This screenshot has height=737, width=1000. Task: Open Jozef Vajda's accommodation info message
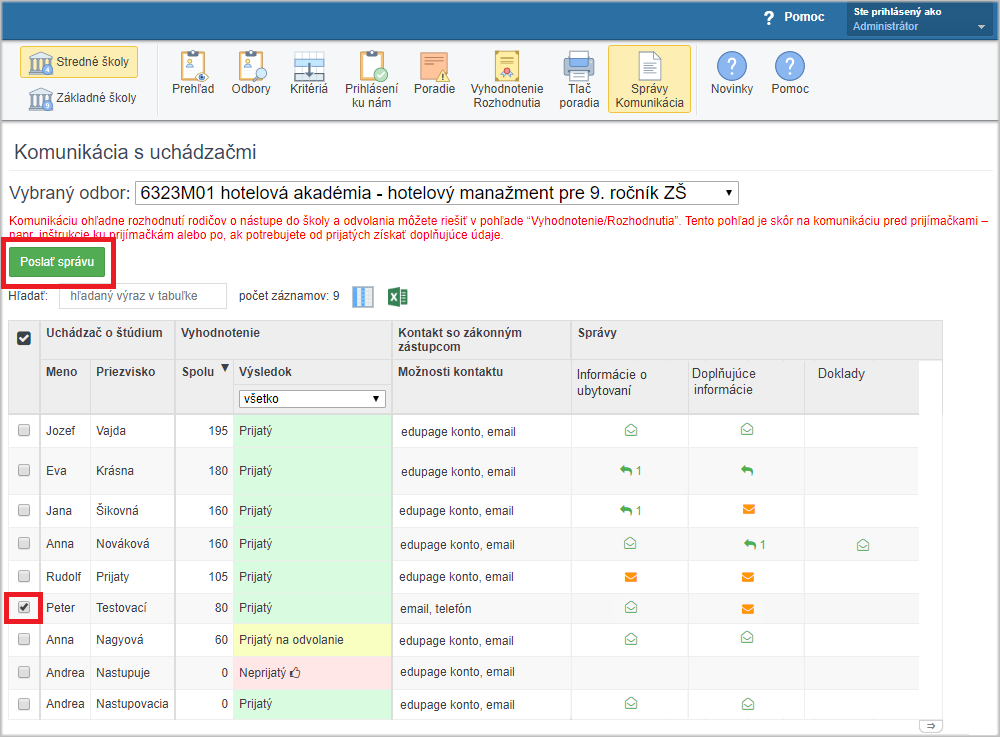(x=631, y=430)
